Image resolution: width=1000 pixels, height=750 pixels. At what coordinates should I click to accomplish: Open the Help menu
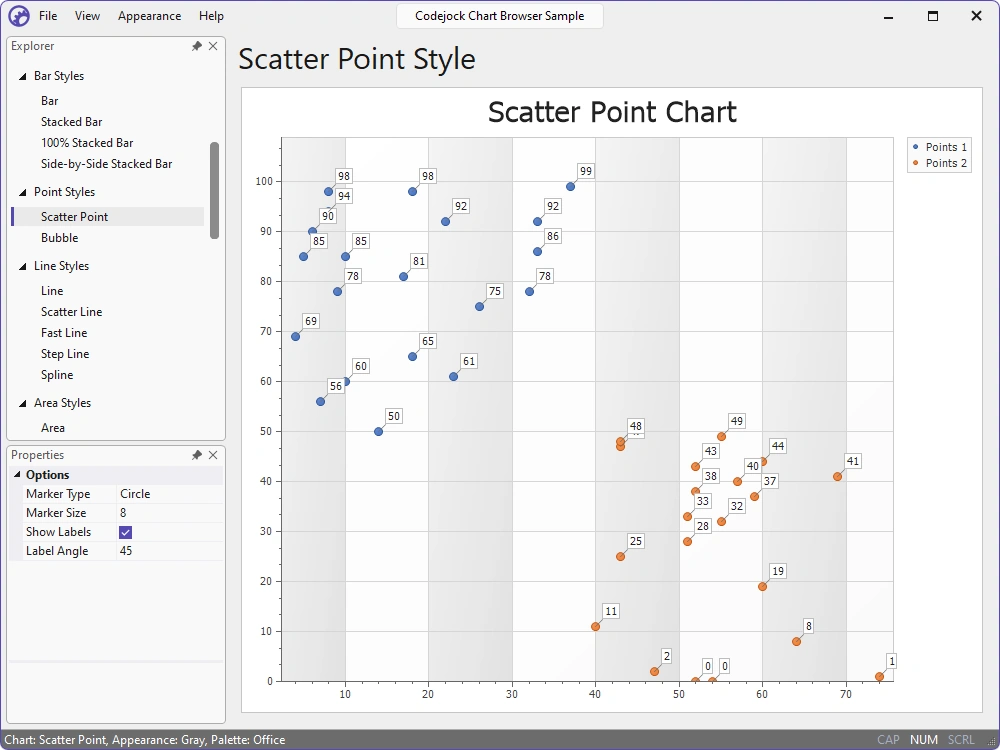[x=211, y=16]
